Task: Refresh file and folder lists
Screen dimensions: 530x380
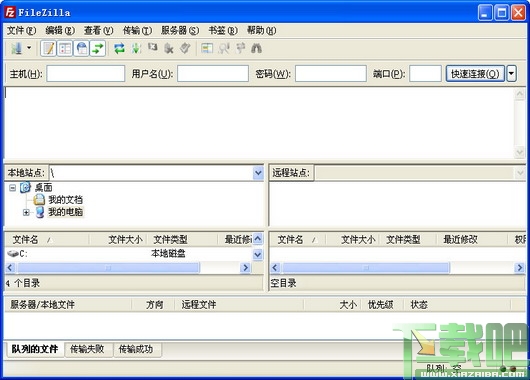Action: (119, 49)
